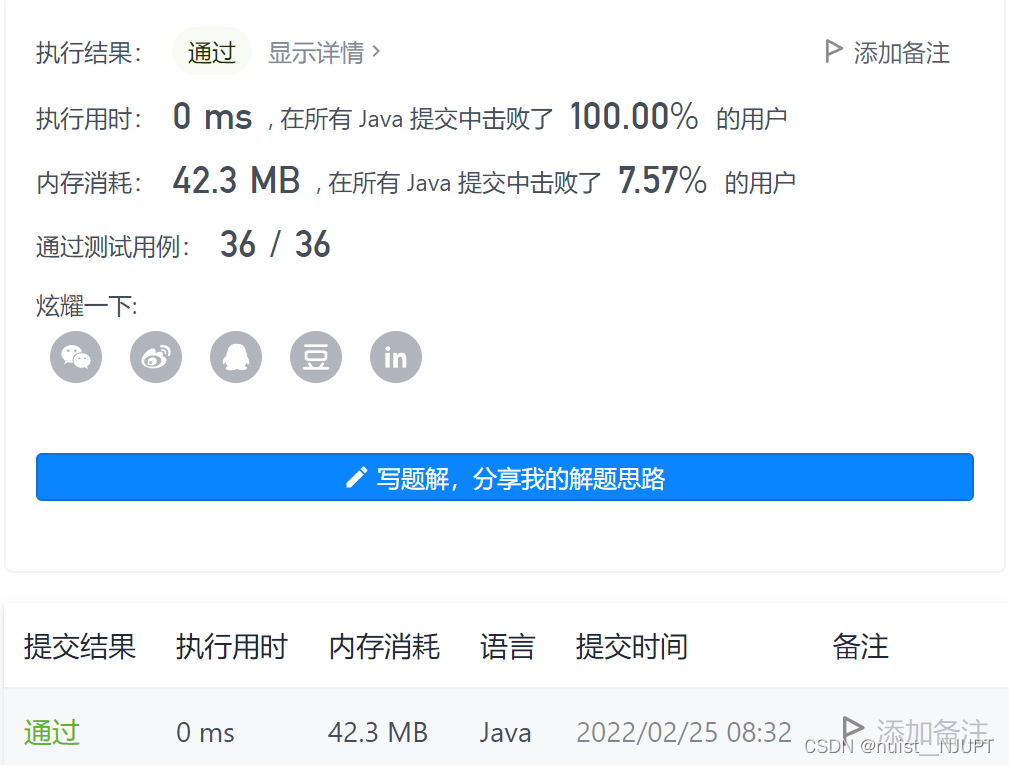Click the pencil icon inside the blue button
The width and height of the screenshot is (1009, 765).
point(358,477)
